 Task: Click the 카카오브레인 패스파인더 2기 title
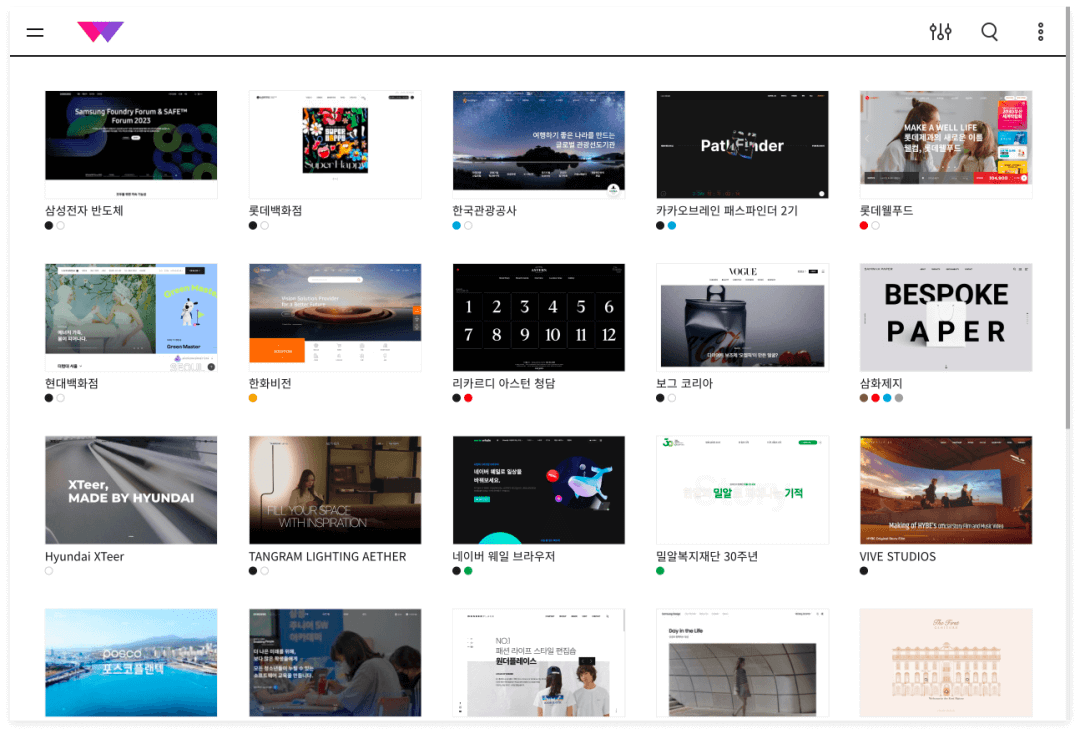tap(727, 211)
